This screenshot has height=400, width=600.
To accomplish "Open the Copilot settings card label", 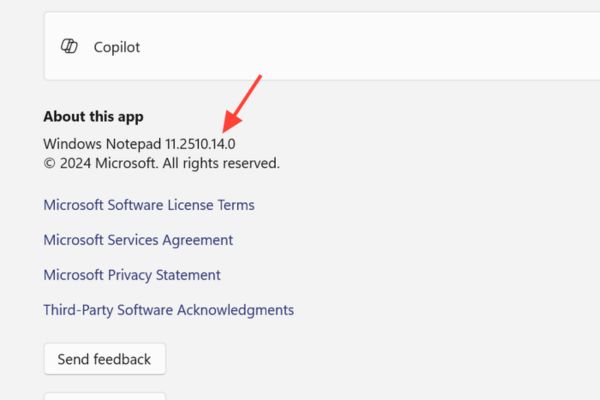I will click(x=117, y=47).
